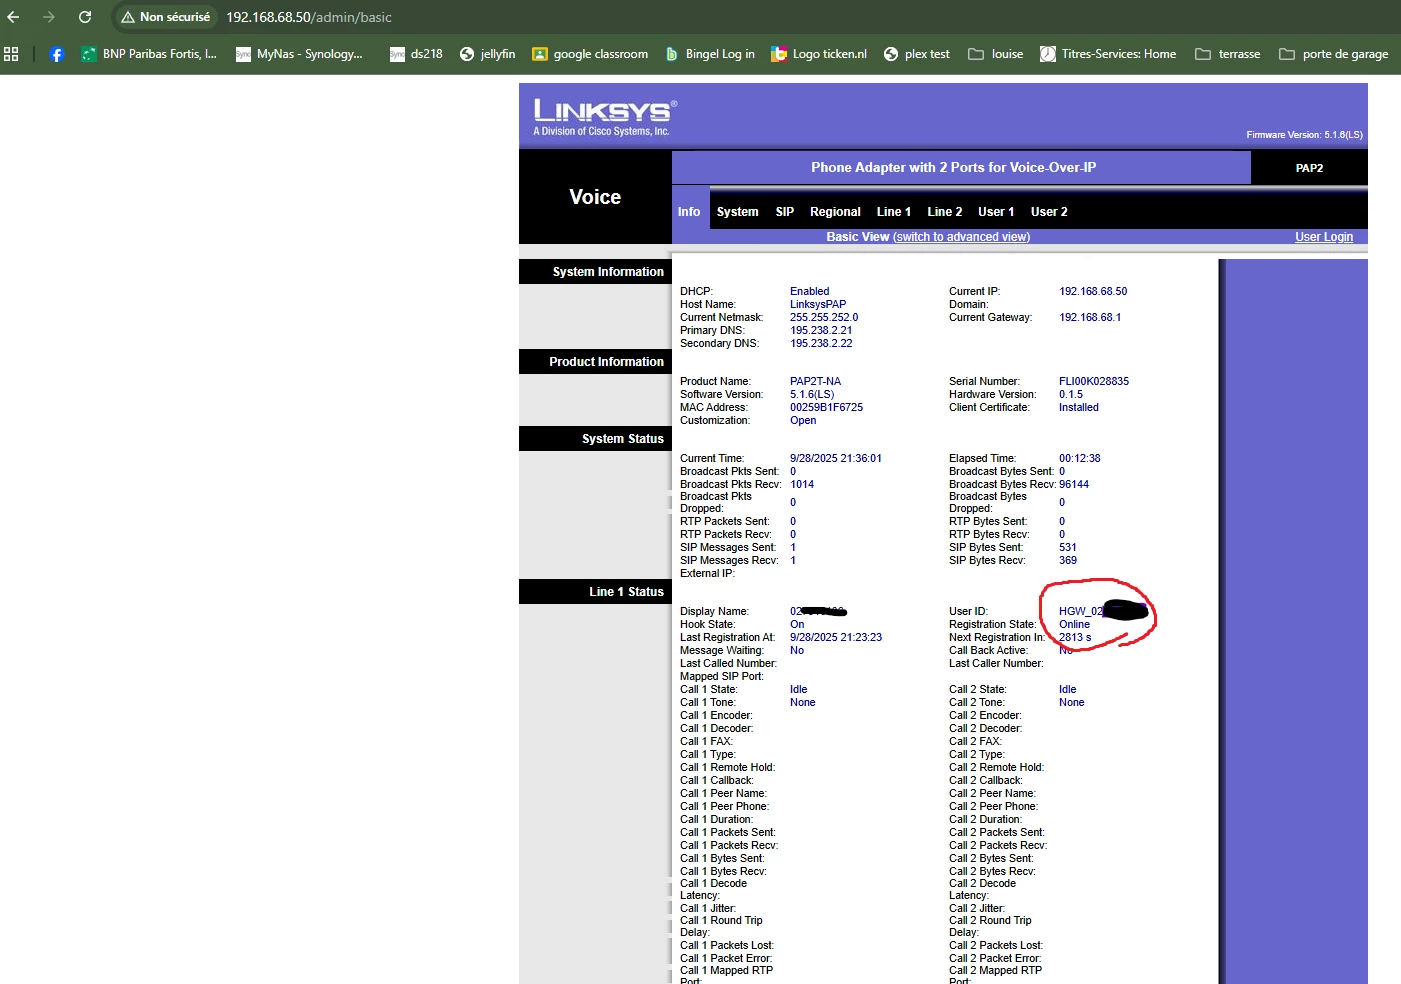
Task: Click the SIP Bytes Sent value 531
Action: (x=1068, y=548)
